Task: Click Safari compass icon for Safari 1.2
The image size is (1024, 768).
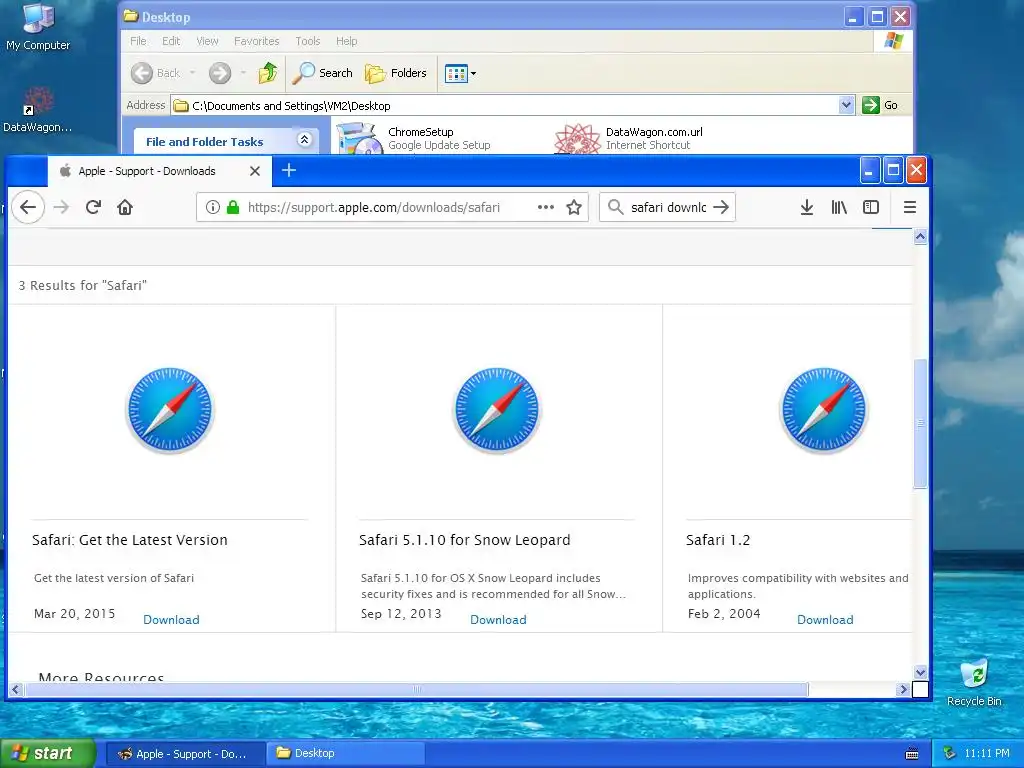Action: 824,409
